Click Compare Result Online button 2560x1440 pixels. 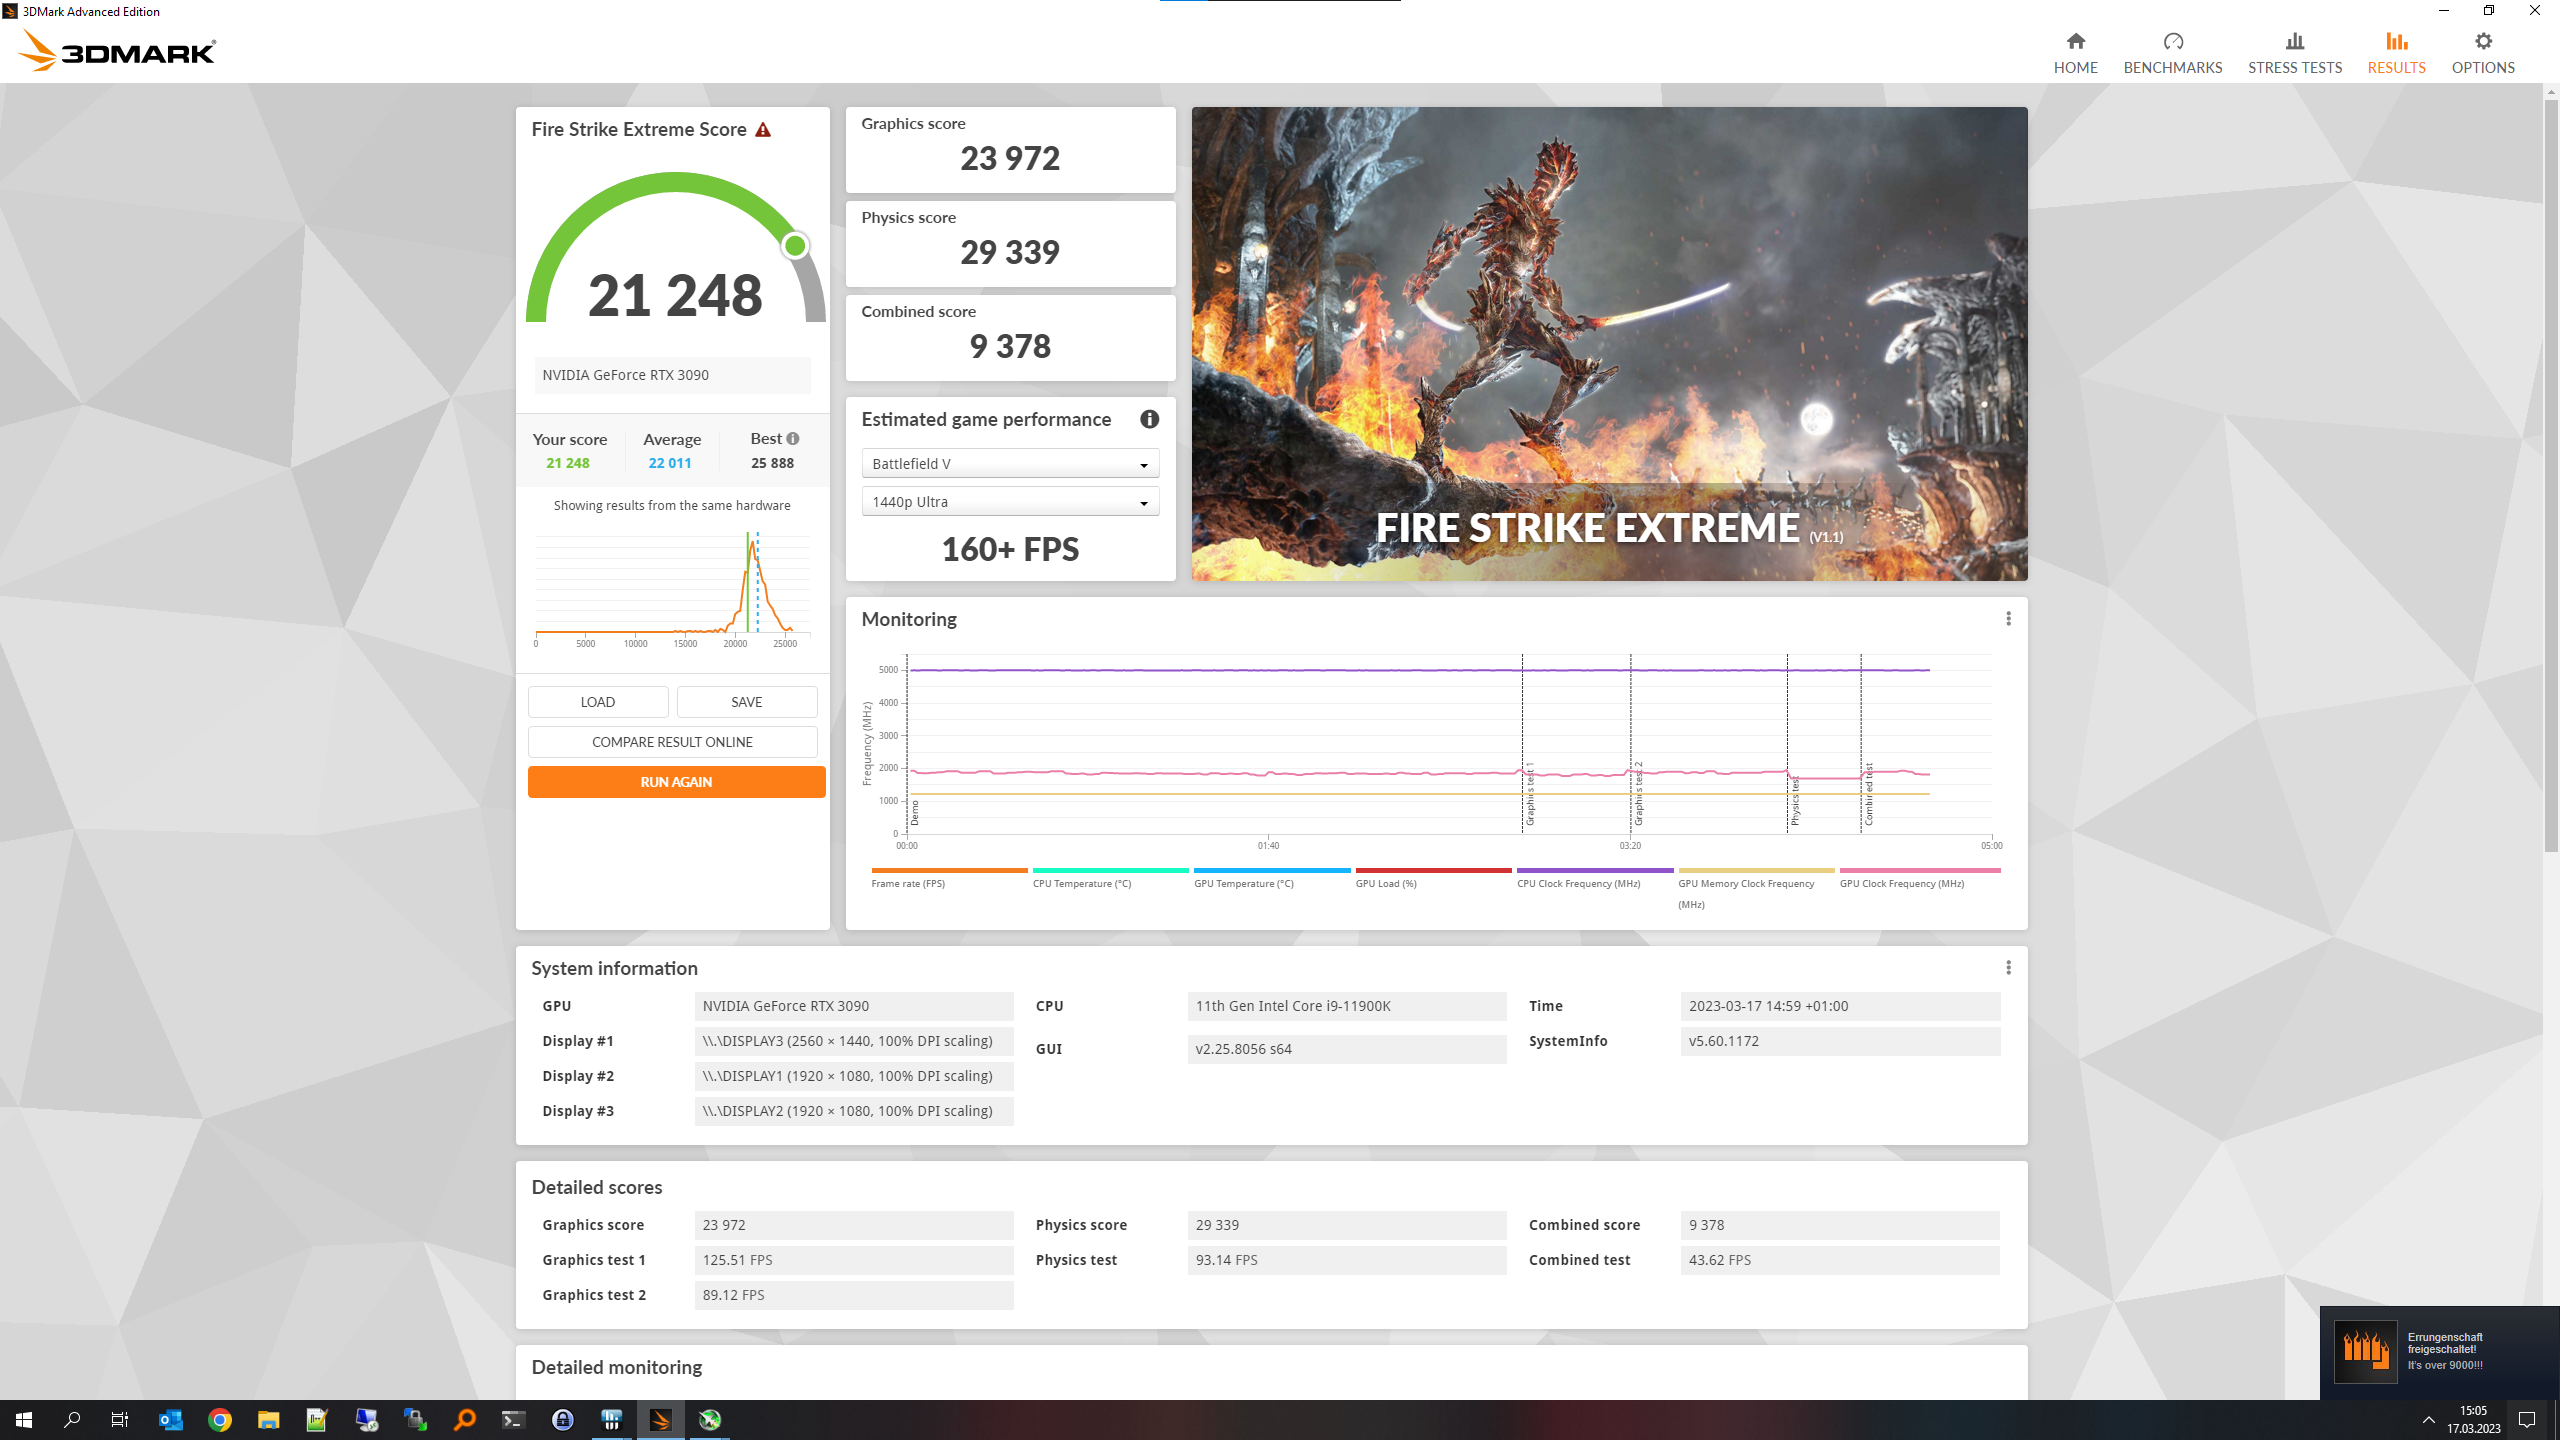(672, 742)
